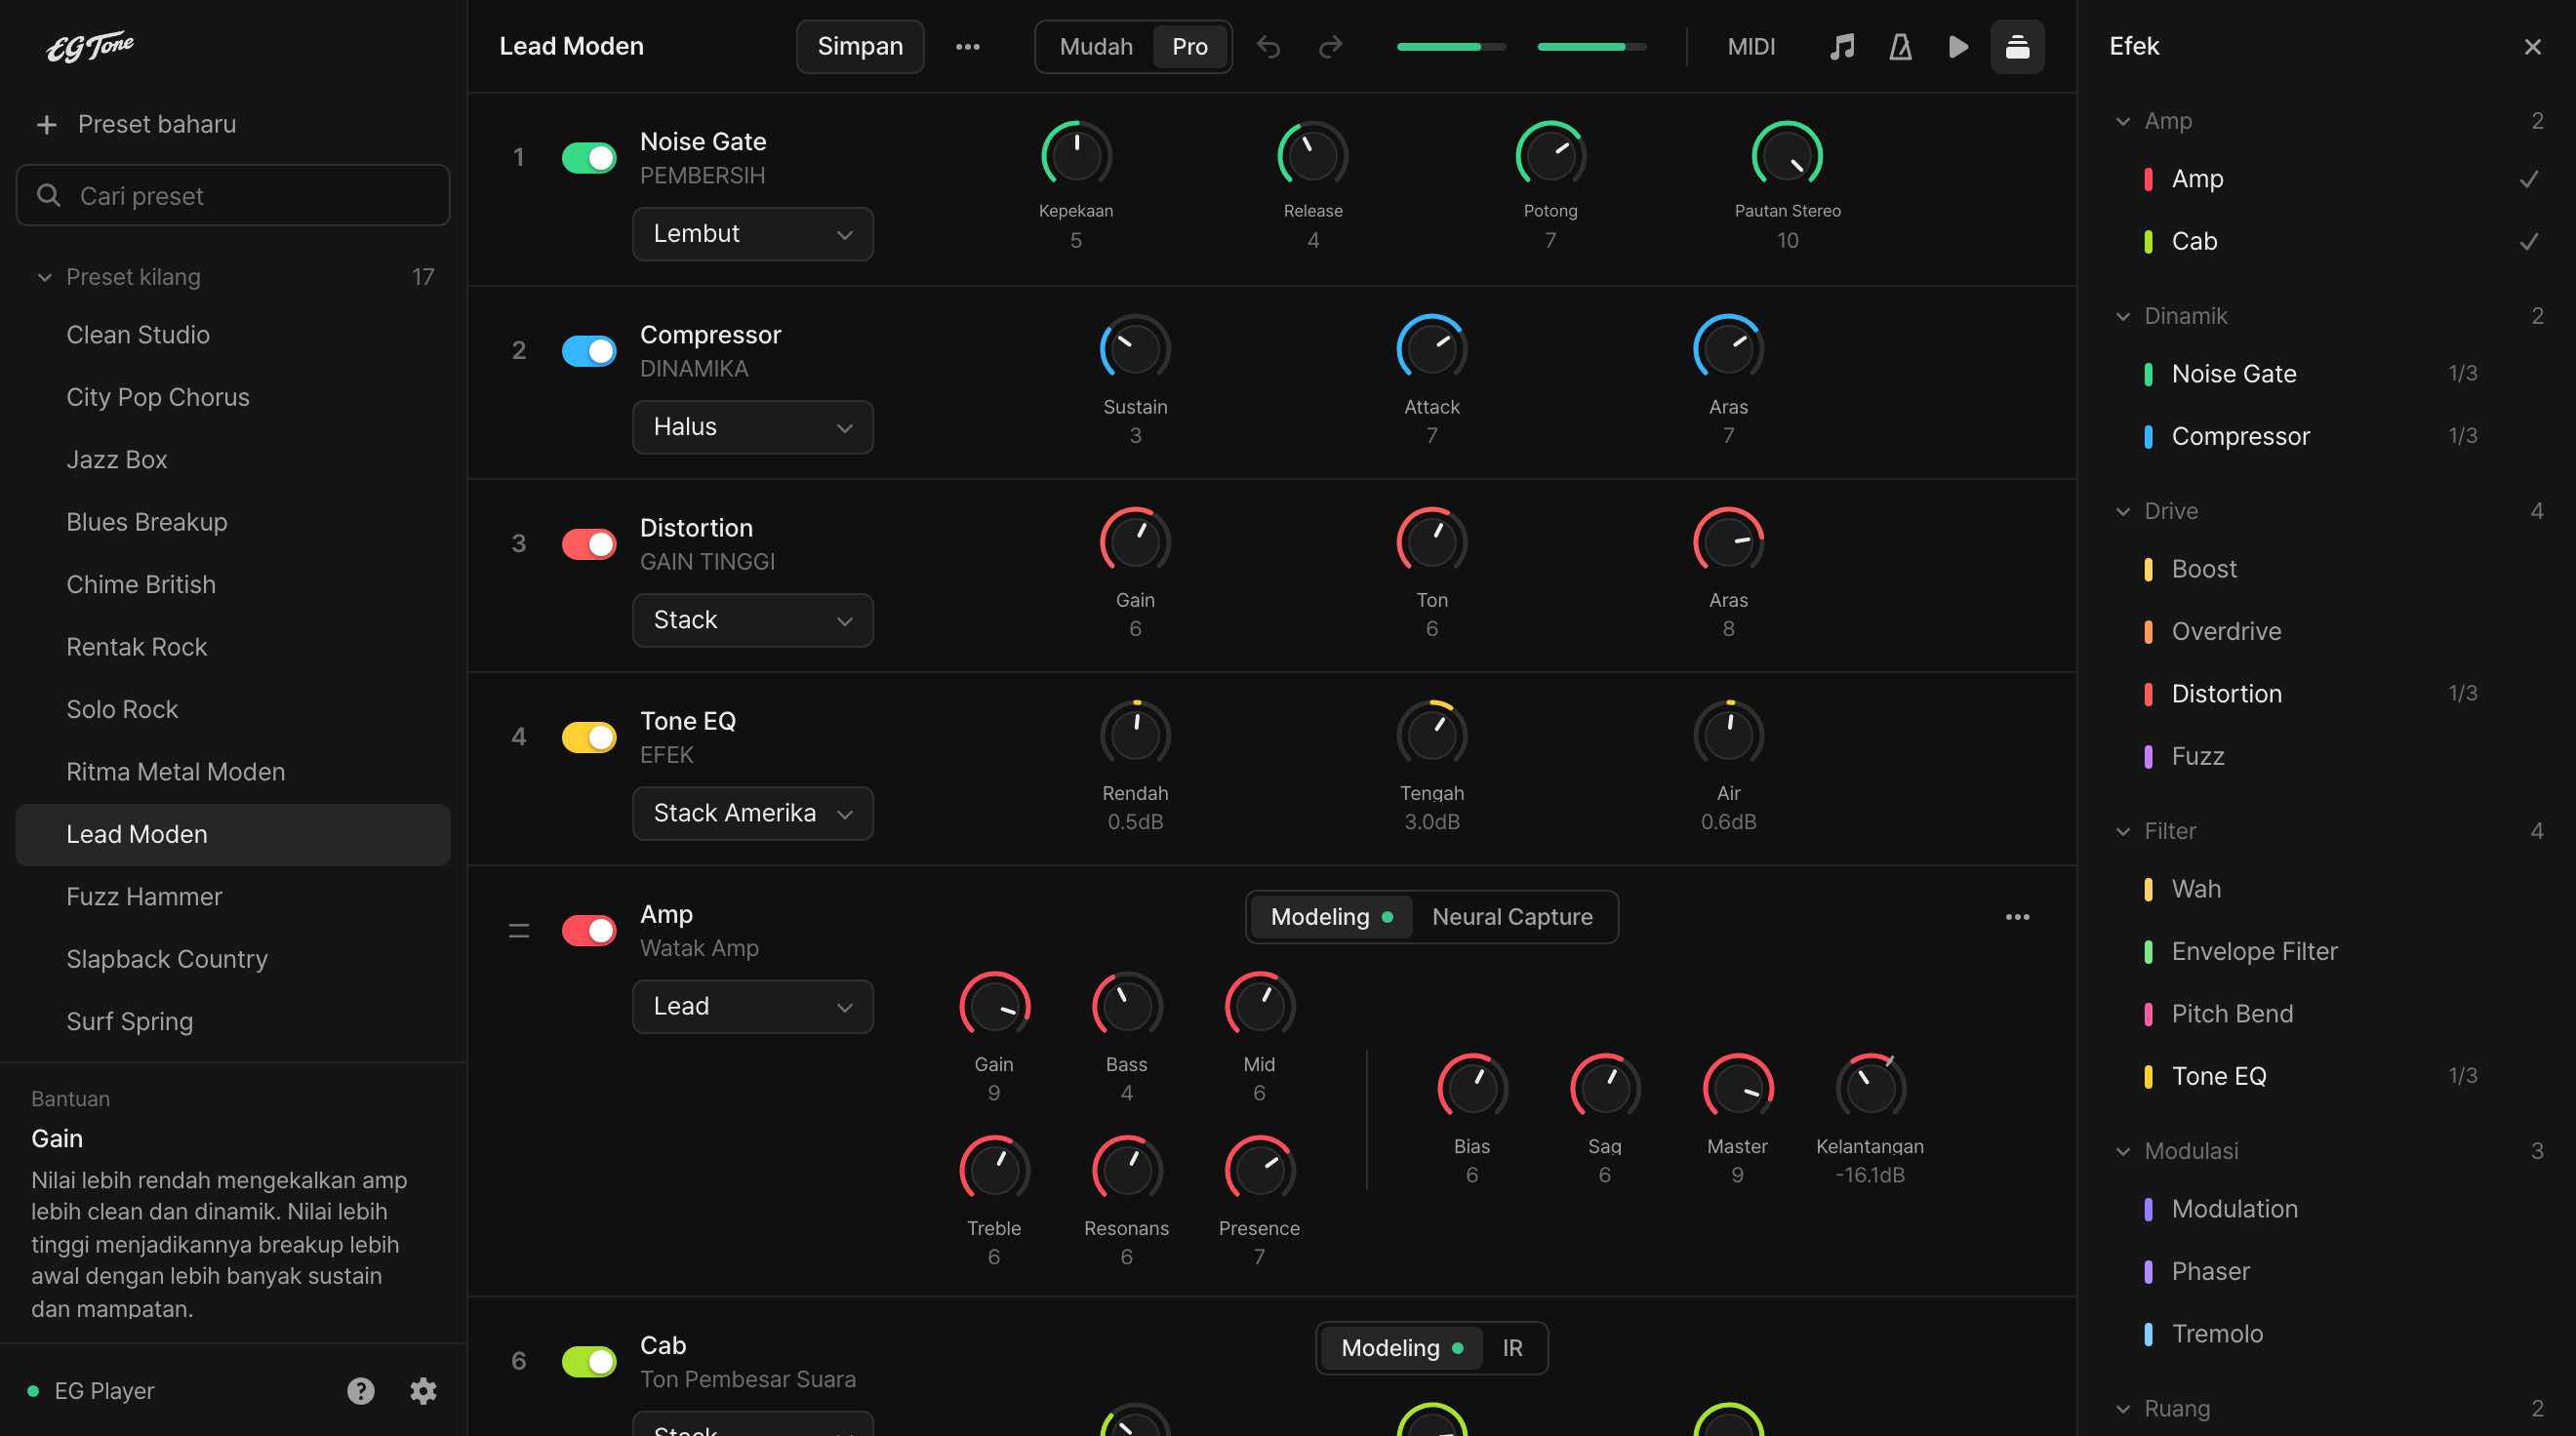2576x1436 pixels.
Task: Toggle the metronome icon
Action: click(x=1900, y=47)
